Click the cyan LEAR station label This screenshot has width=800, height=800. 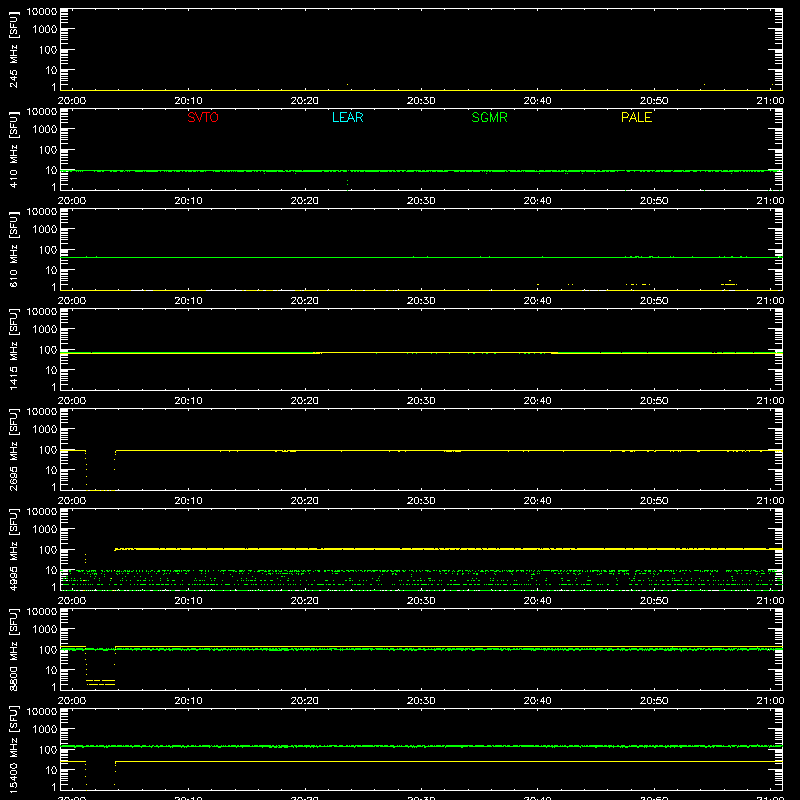click(347, 117)
